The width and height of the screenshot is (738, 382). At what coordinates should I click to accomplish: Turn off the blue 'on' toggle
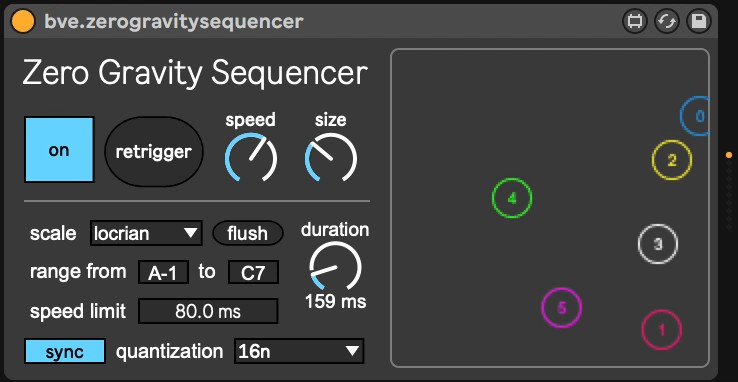coord(59,150)
